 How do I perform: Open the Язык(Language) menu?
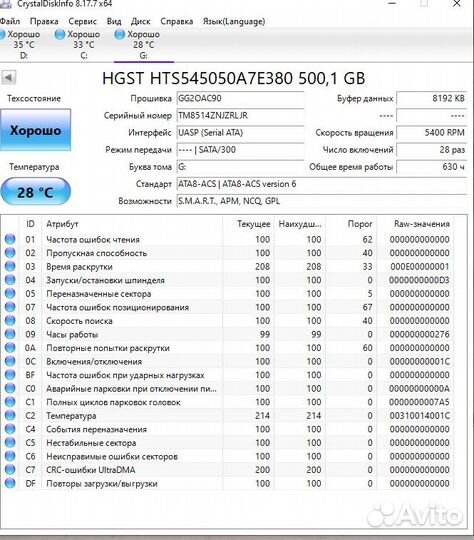(x=234, y=21)
